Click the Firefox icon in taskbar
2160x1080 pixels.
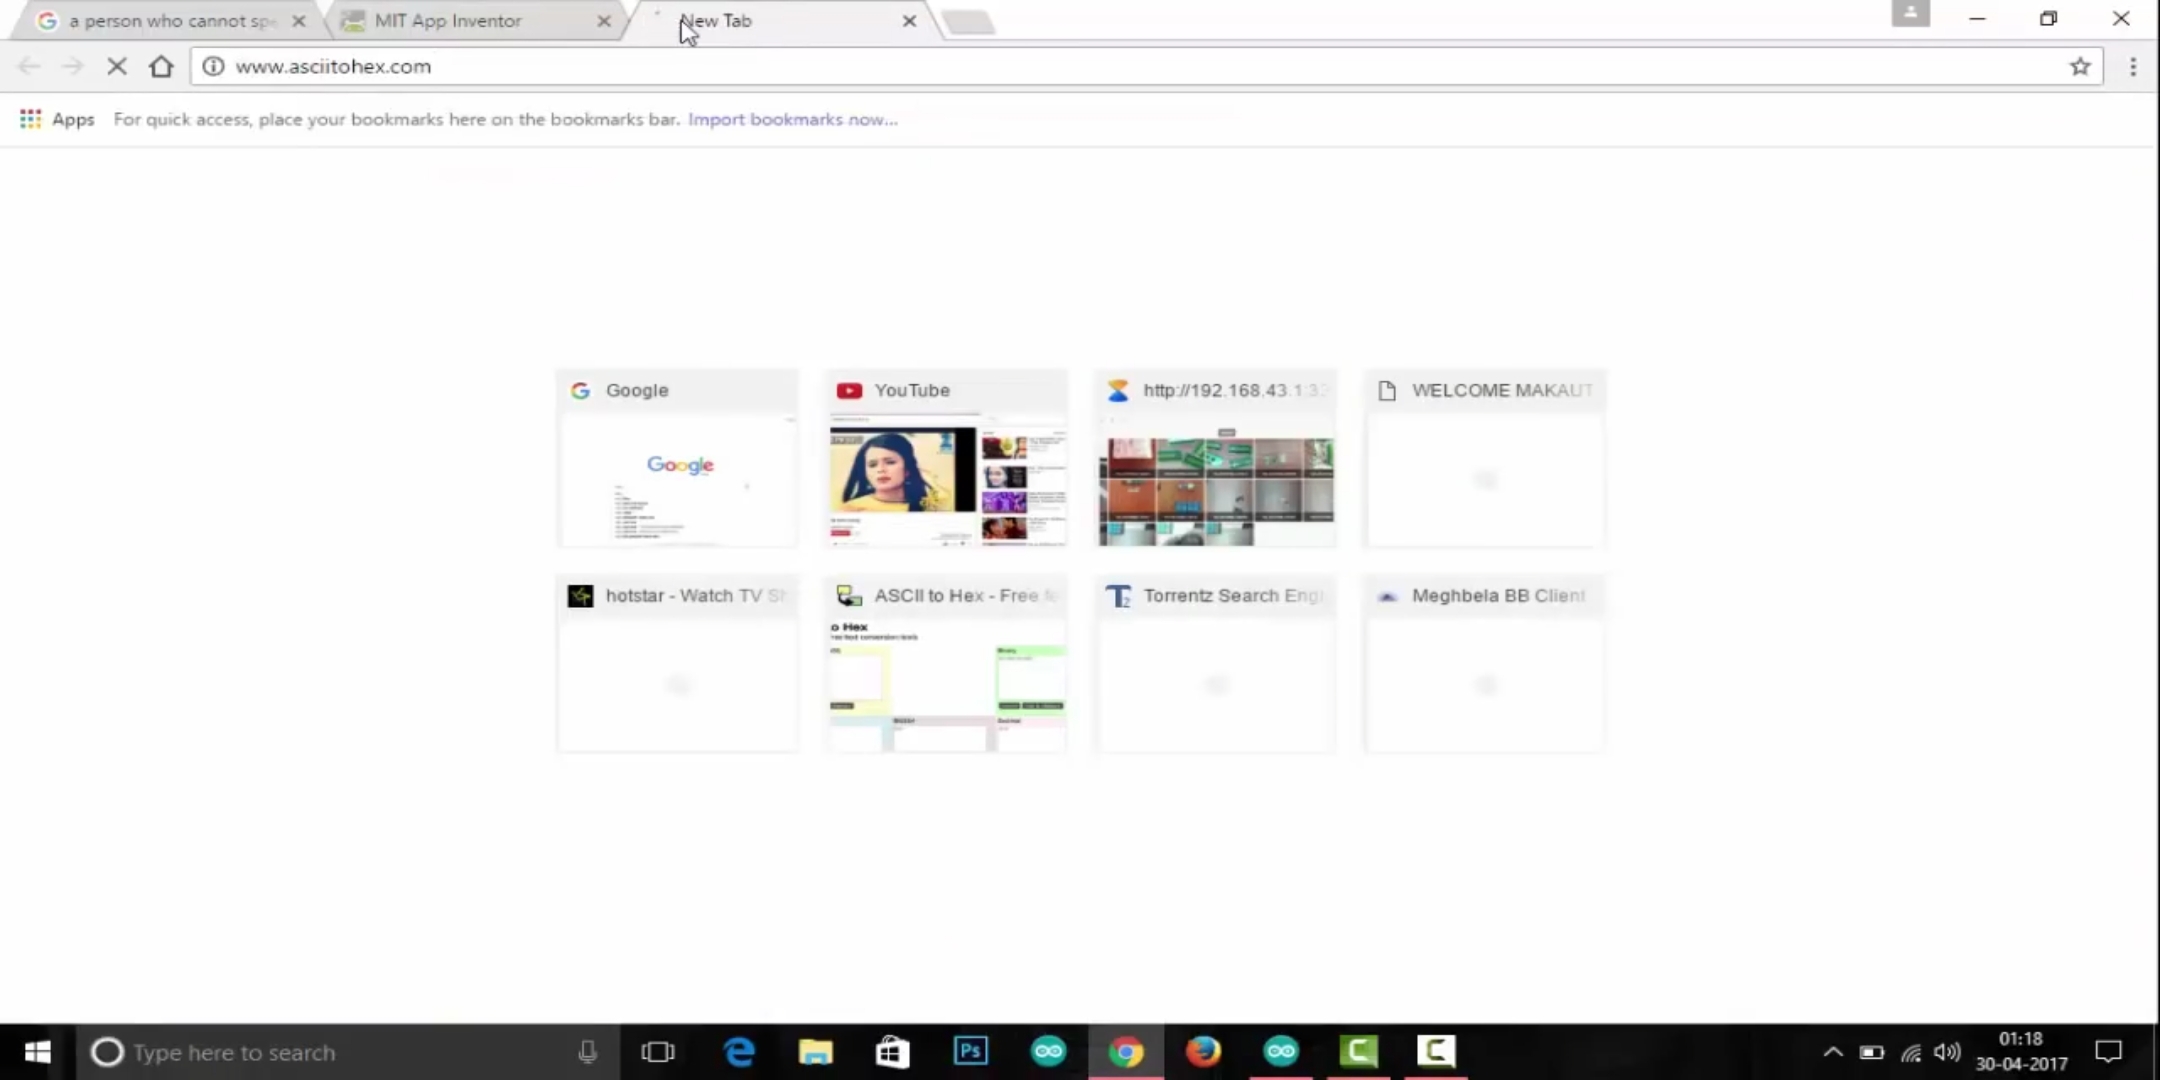pyautogui.click(x=1203, y=1051)
